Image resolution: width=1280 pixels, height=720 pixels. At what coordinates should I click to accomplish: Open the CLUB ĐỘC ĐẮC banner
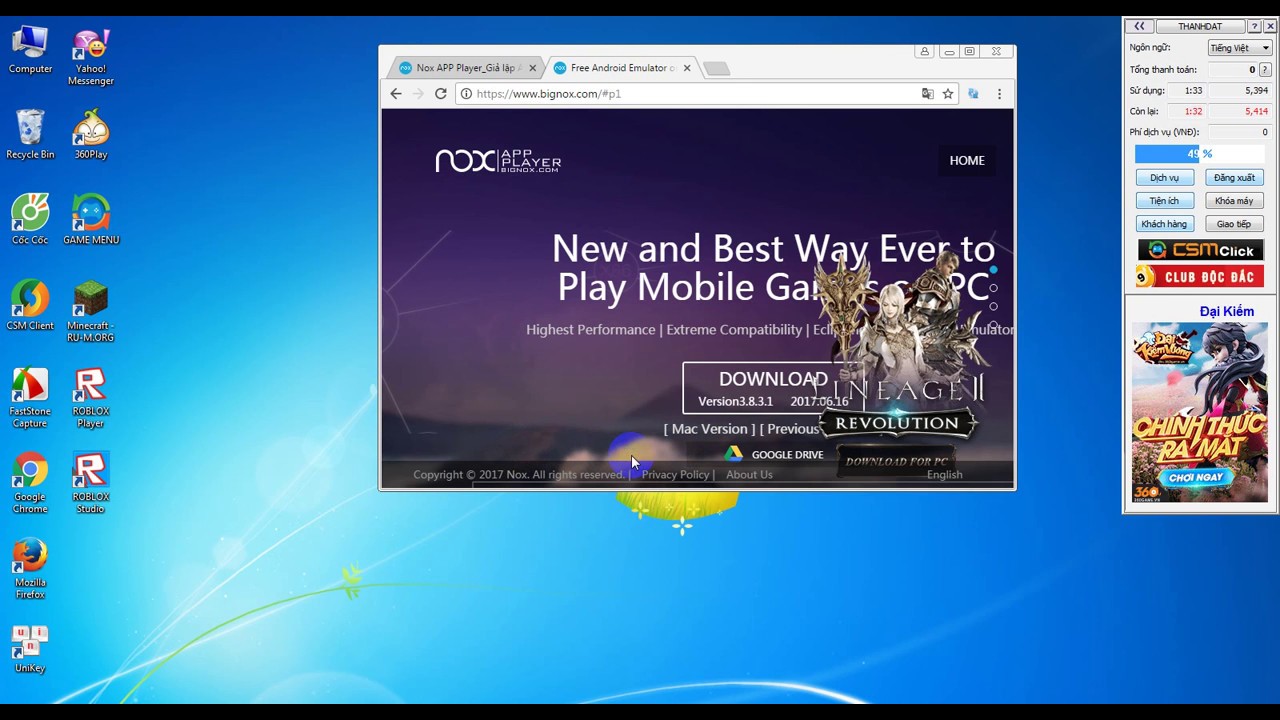pos(1200,276)
